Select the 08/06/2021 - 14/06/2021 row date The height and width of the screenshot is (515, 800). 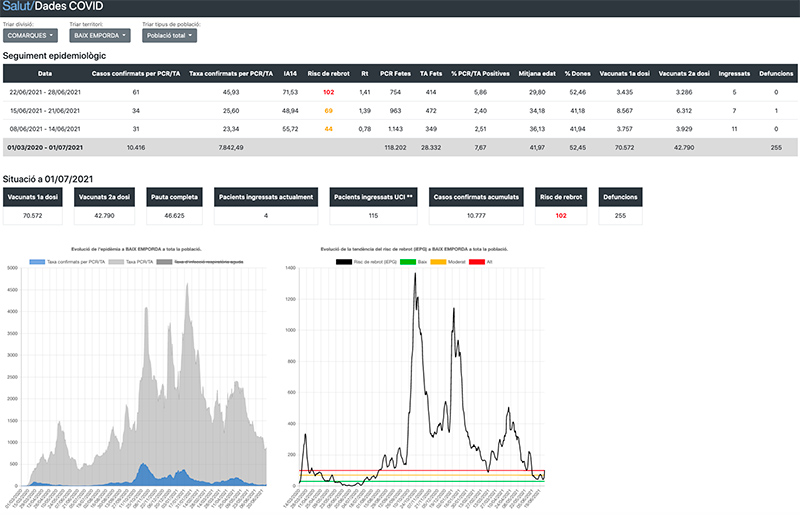point(45,129)
